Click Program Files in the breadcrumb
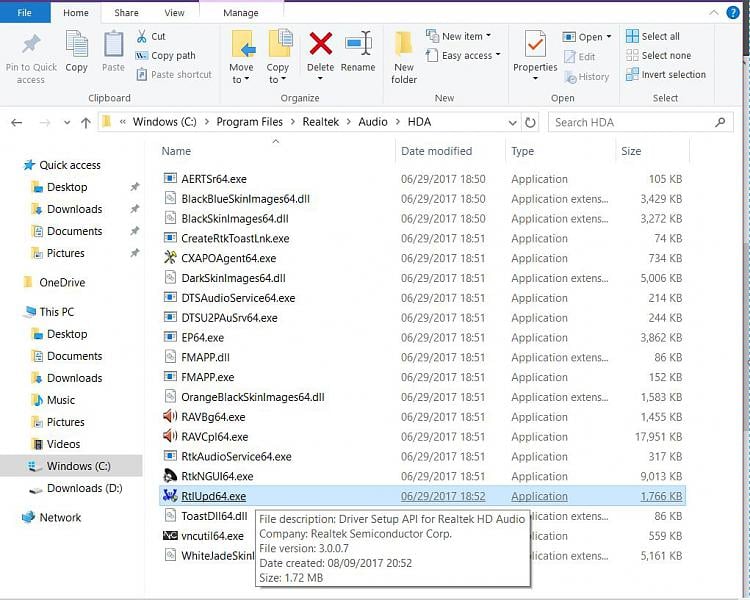This screenshot has height=600, width=750. pos(249,122)
